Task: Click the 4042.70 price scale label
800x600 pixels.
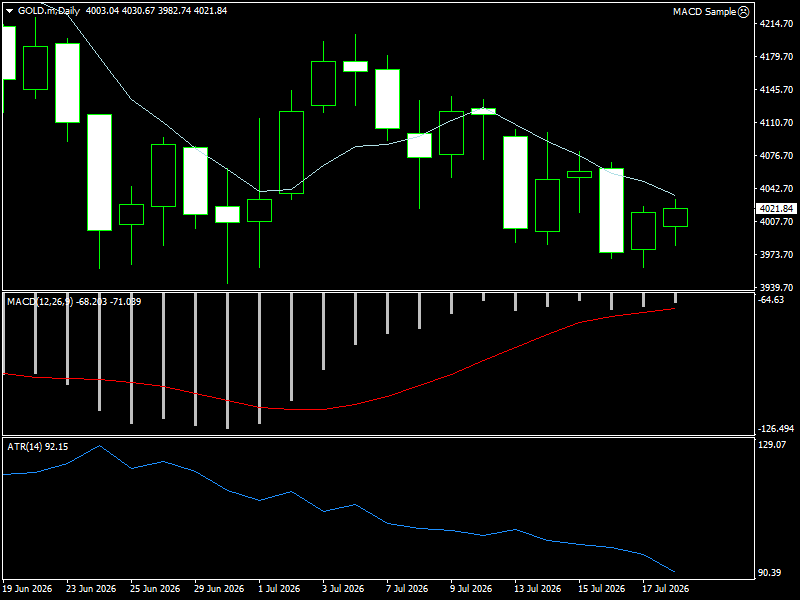Action: pos(776,189)
